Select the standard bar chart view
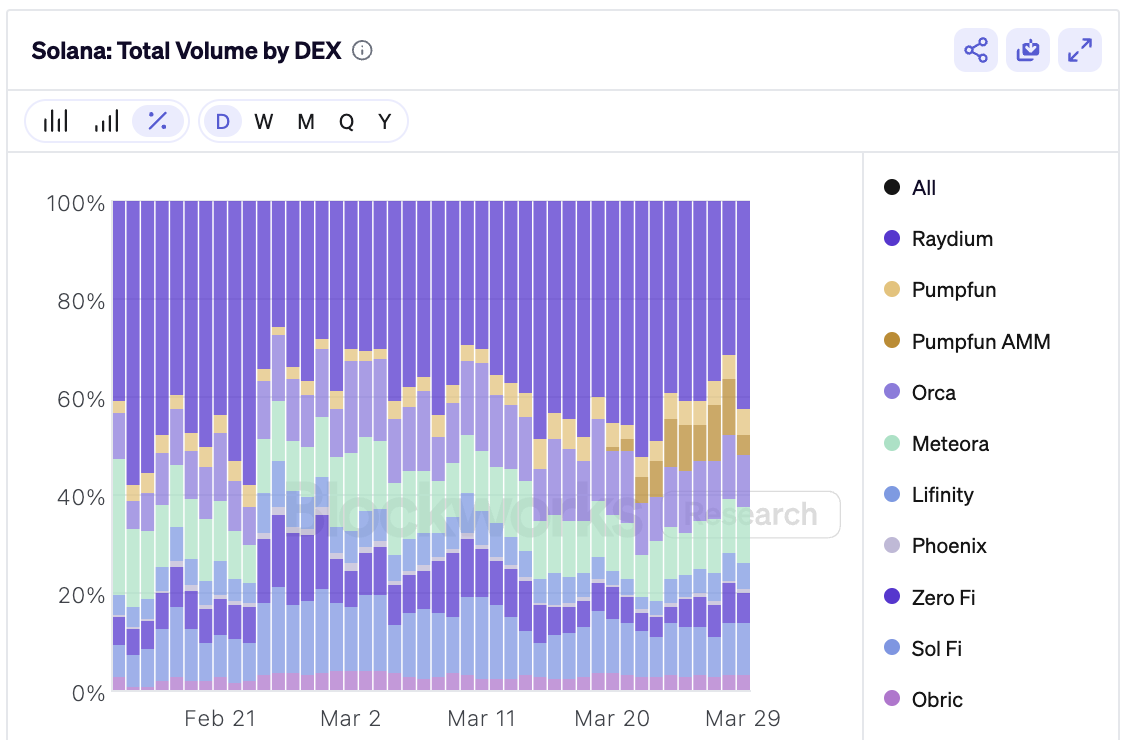 pyautogui.click(x=55, y=120)
